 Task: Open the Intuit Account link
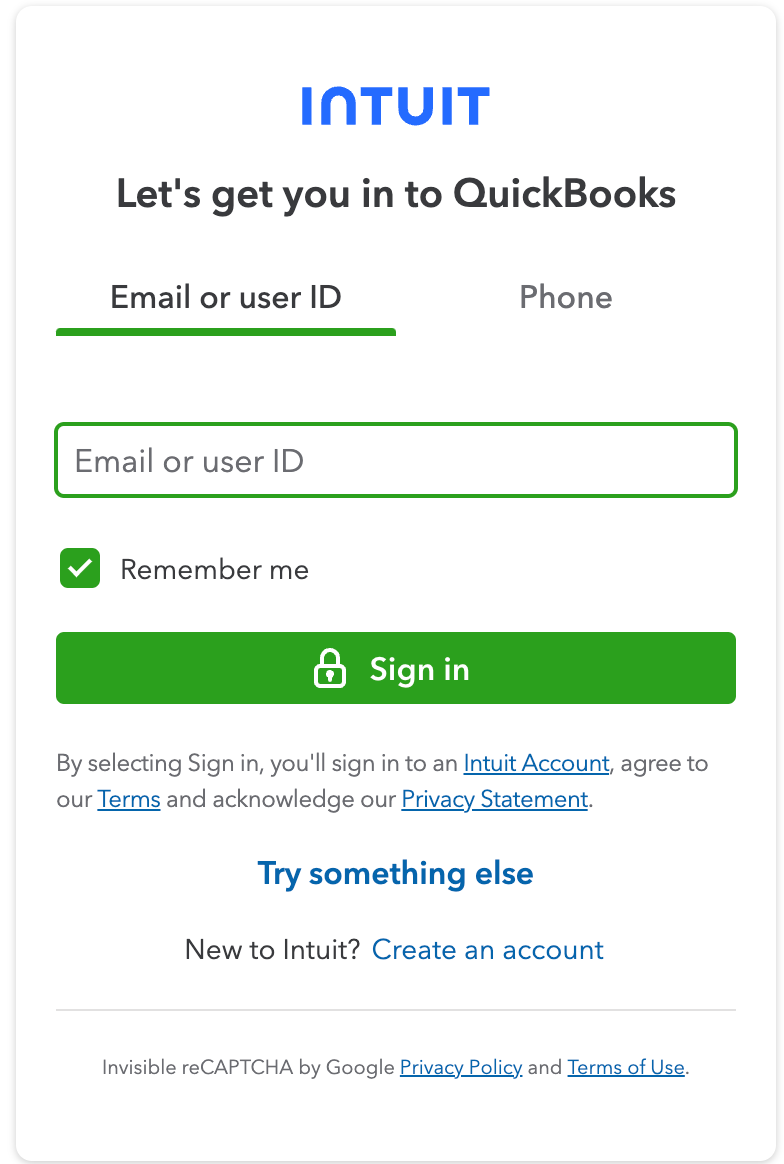click(536, 763)
